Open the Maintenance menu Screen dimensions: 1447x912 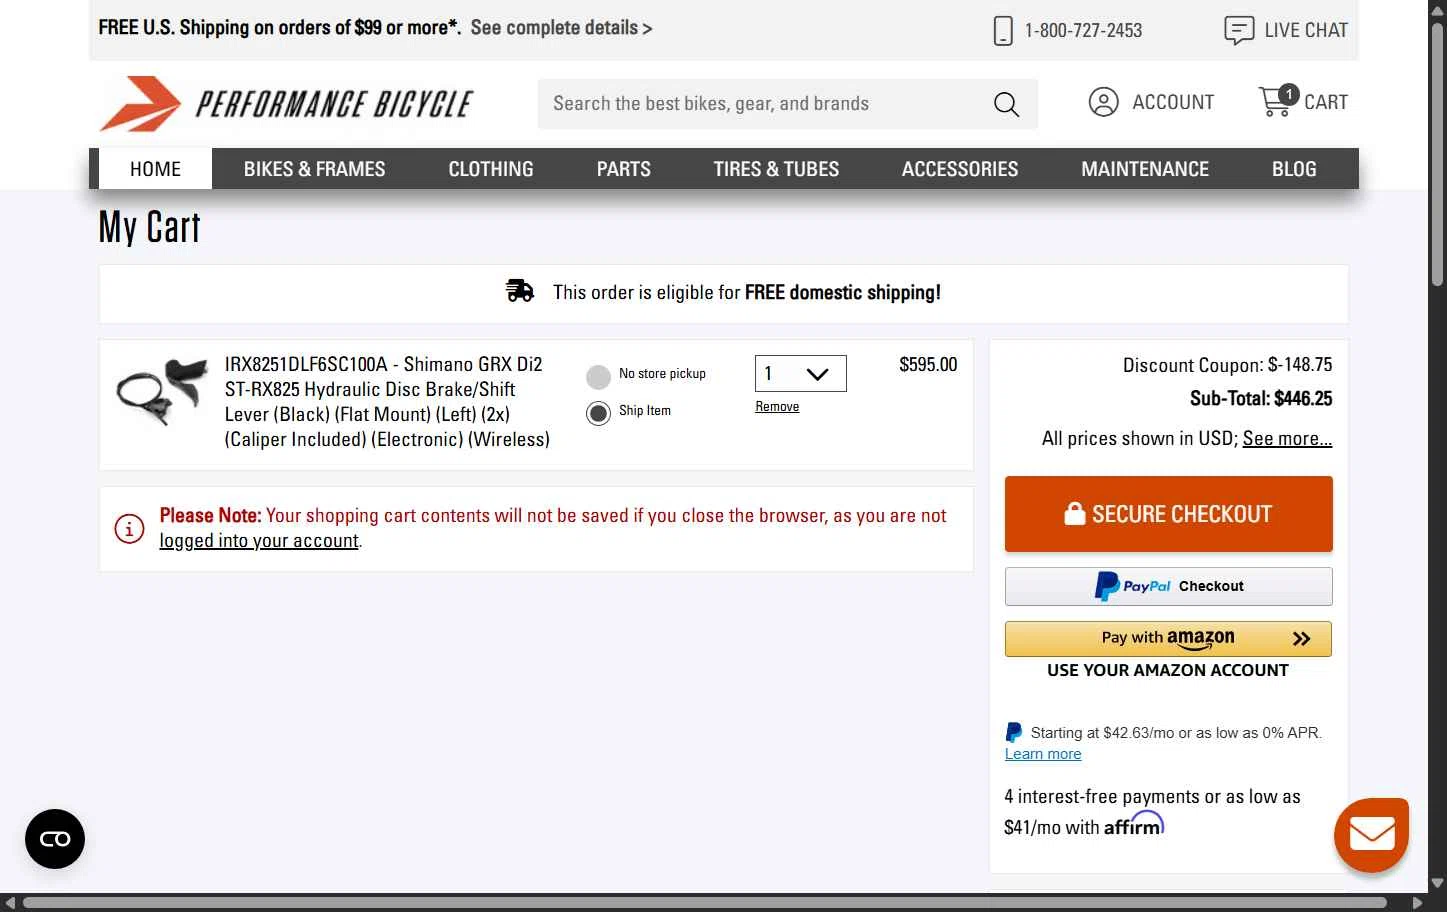pos(1145,169)
